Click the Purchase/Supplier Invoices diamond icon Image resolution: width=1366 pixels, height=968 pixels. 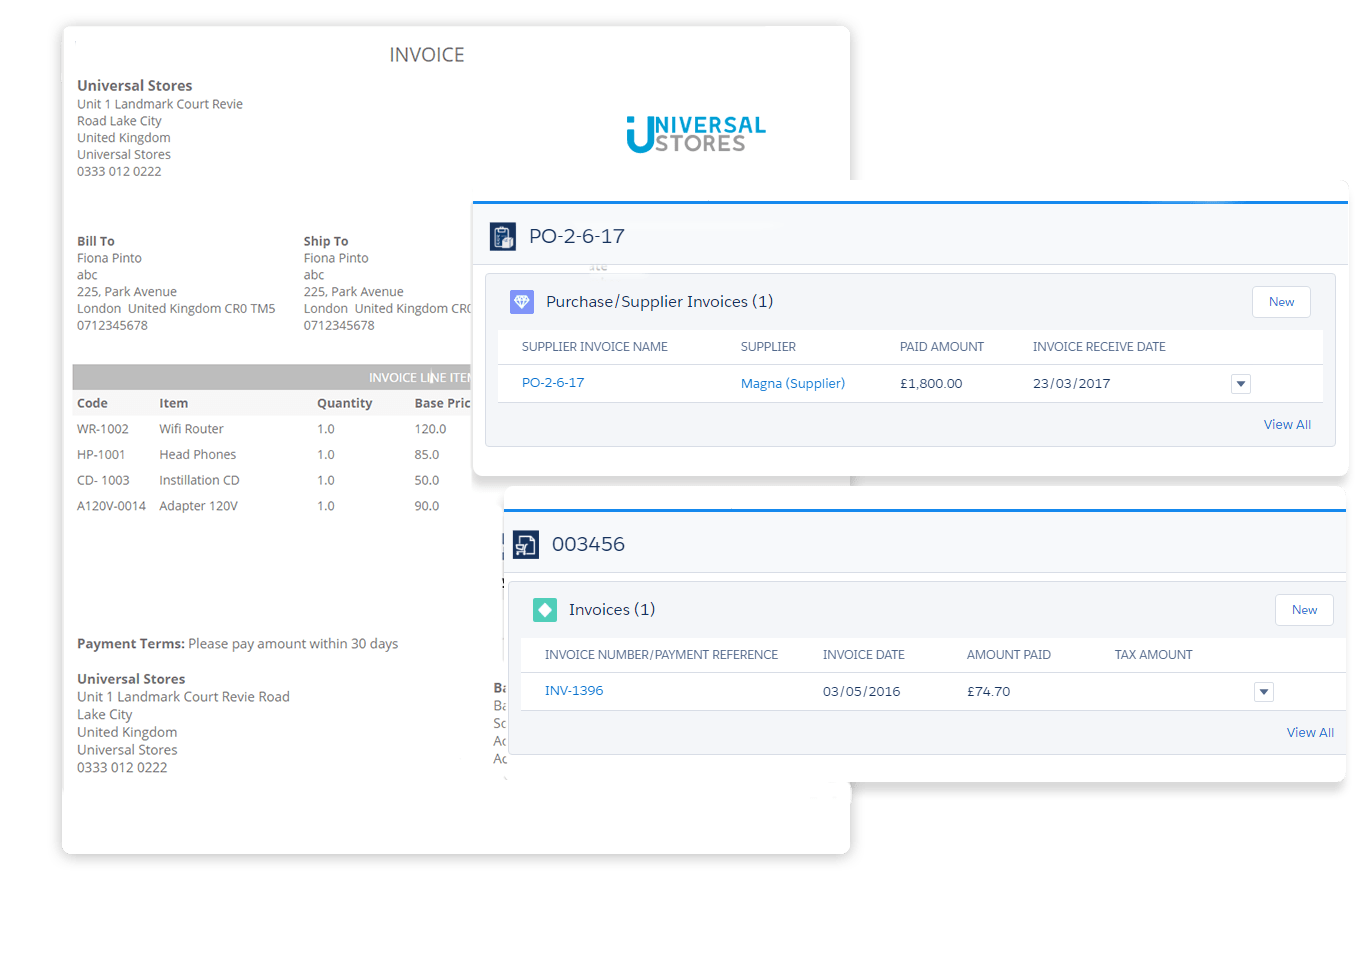(522, 302)
